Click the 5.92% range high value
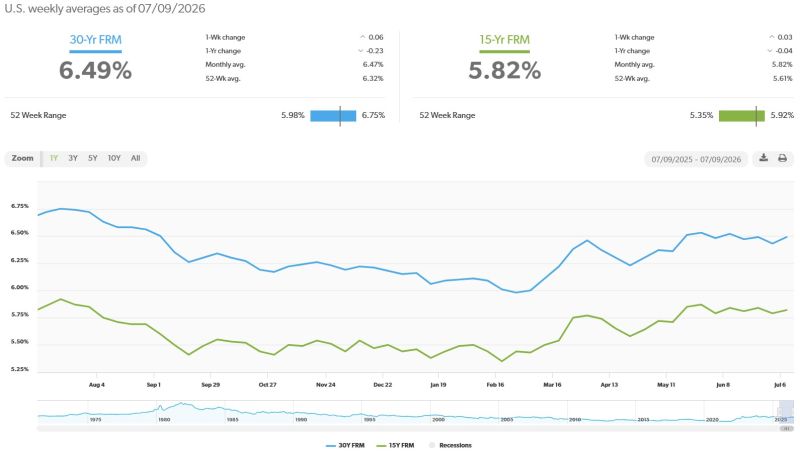The width and height of the screenshot is (800, 455). (x=782, y=115)
